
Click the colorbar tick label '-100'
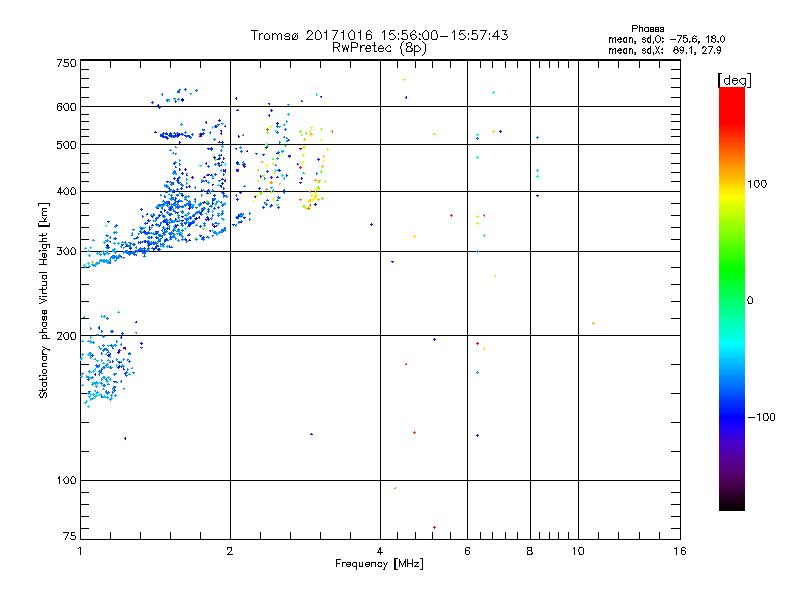point(761,417)
